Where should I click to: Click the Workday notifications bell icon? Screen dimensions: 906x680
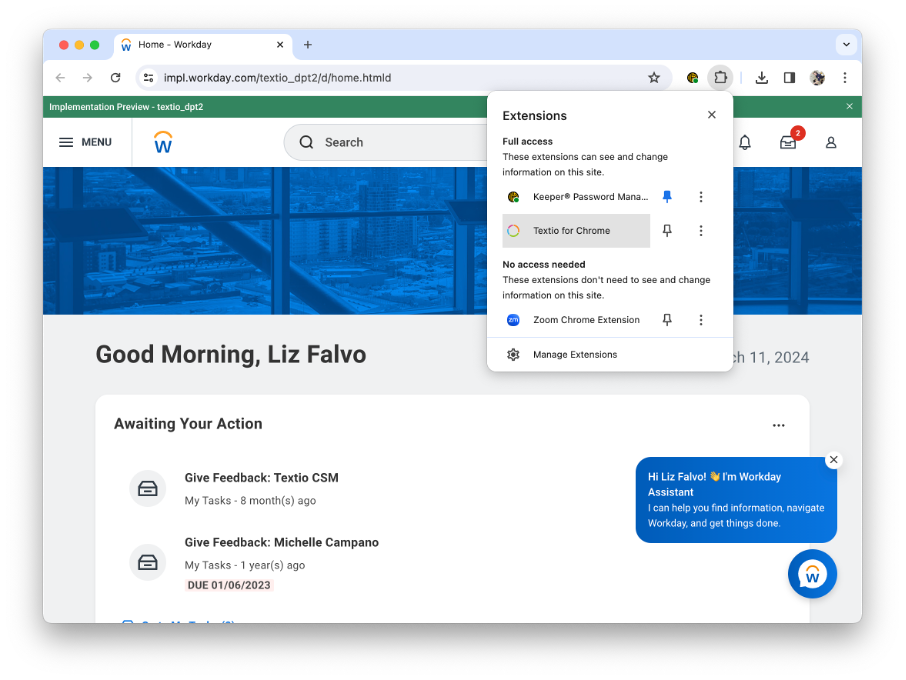[x=745, y=143]
